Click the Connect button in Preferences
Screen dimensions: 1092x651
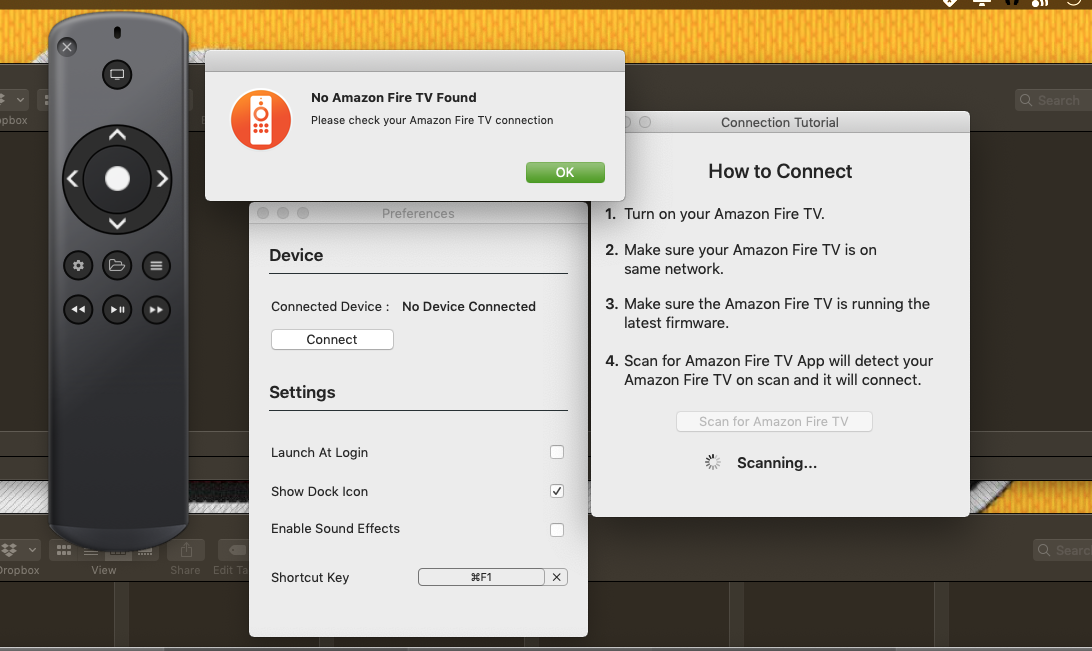332,340
